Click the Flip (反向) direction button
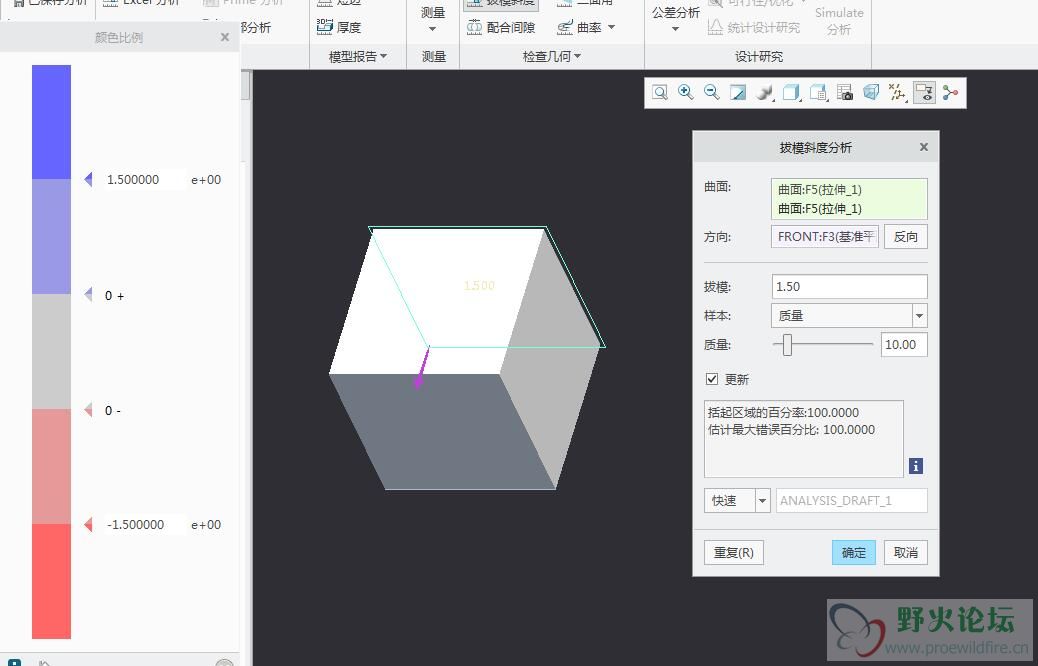Image resolution: width=1038 pixels, height=666 pixels. point(906,236)
